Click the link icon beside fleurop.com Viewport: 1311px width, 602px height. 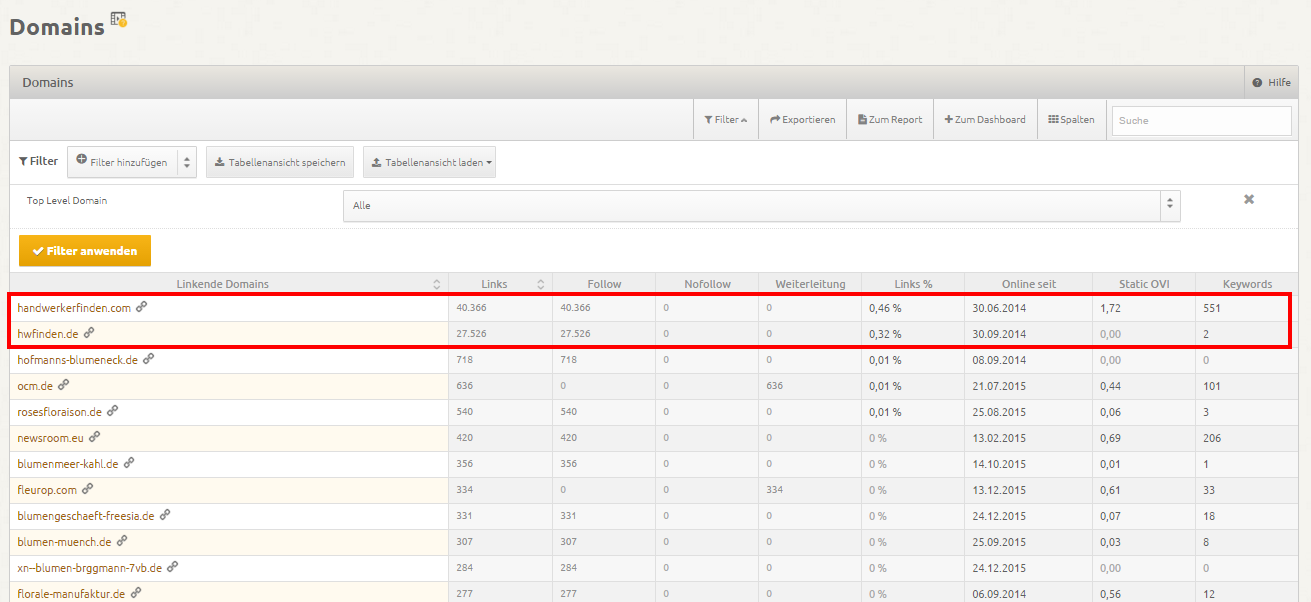pyautogui.click(x=88, y=489)
